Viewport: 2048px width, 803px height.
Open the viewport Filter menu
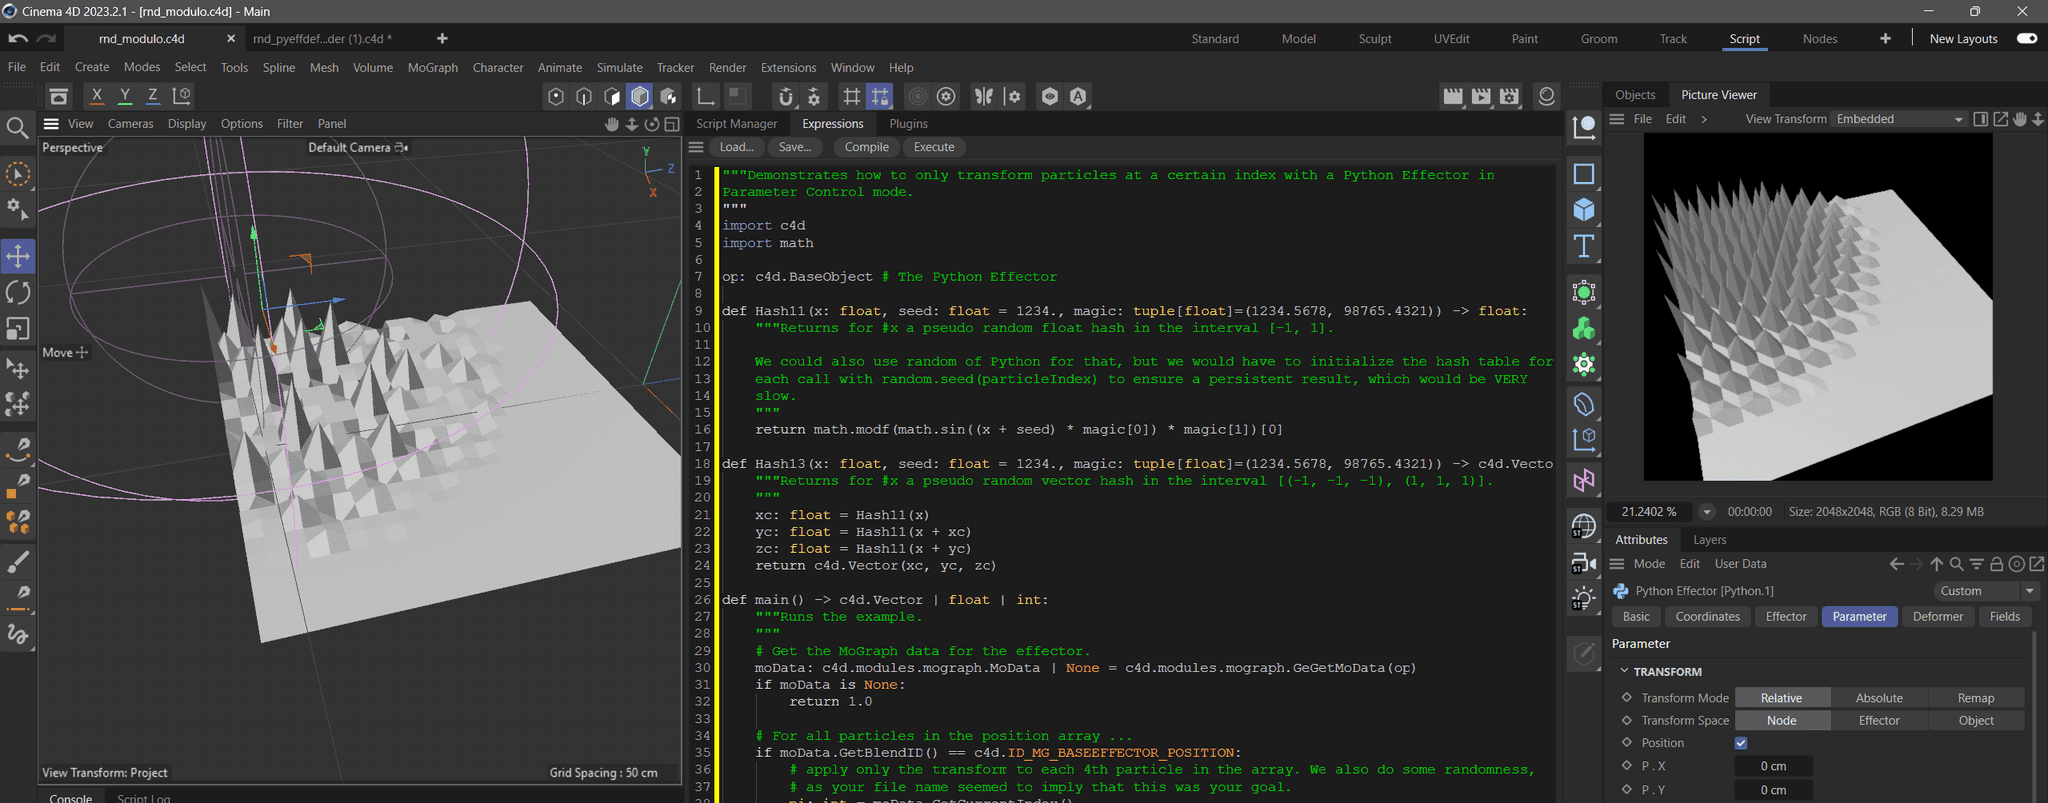pyautogui.click(x=290, y=124)
